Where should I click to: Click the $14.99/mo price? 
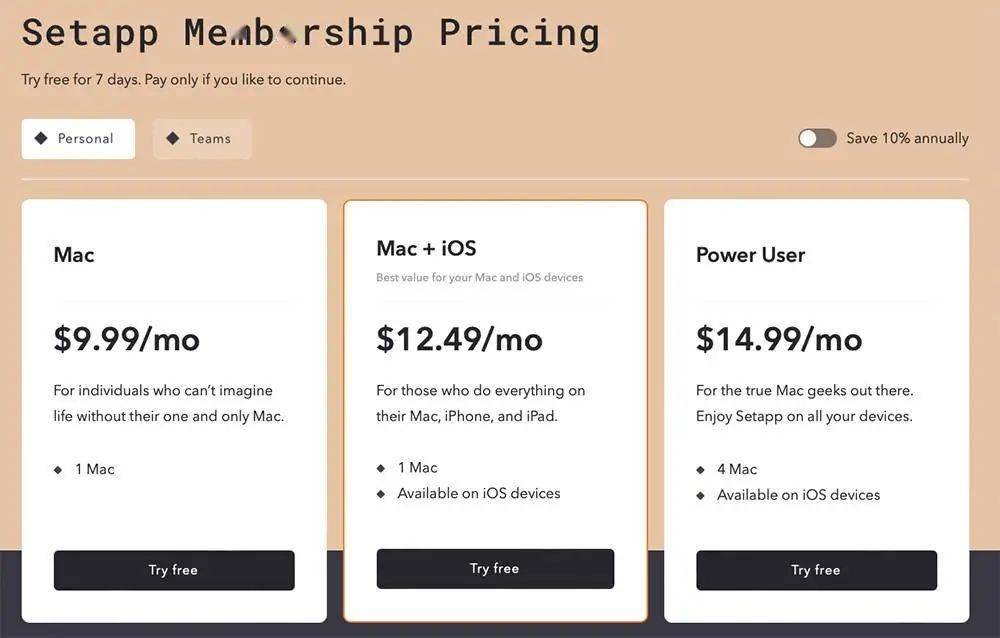779,339
